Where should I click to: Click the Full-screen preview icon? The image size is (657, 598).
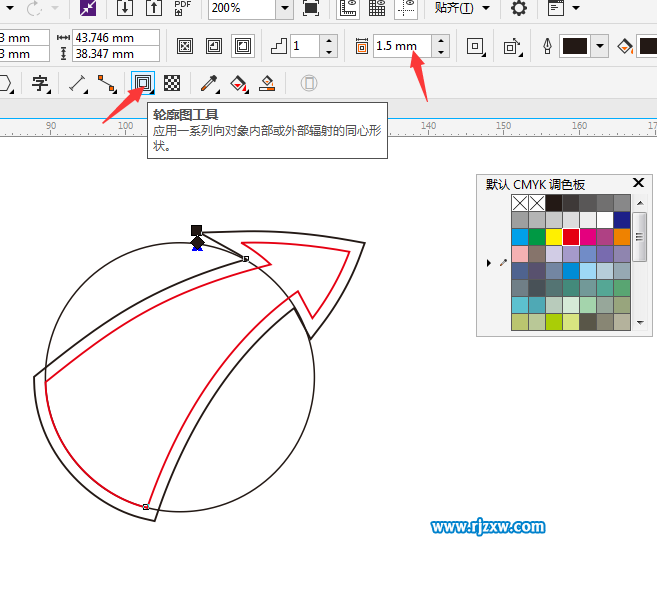point(310,8)
